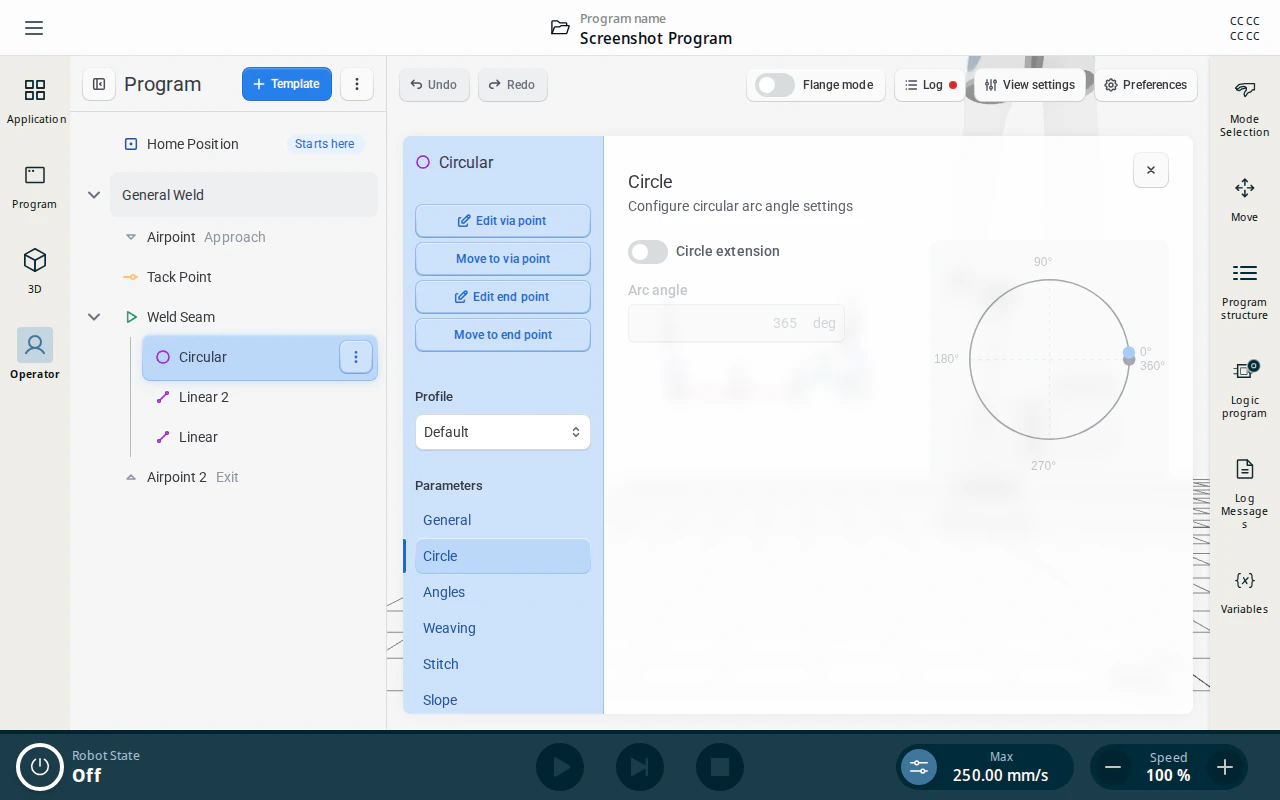
Task: Select the Operator sidebar icon
Action: pos(35,353)
